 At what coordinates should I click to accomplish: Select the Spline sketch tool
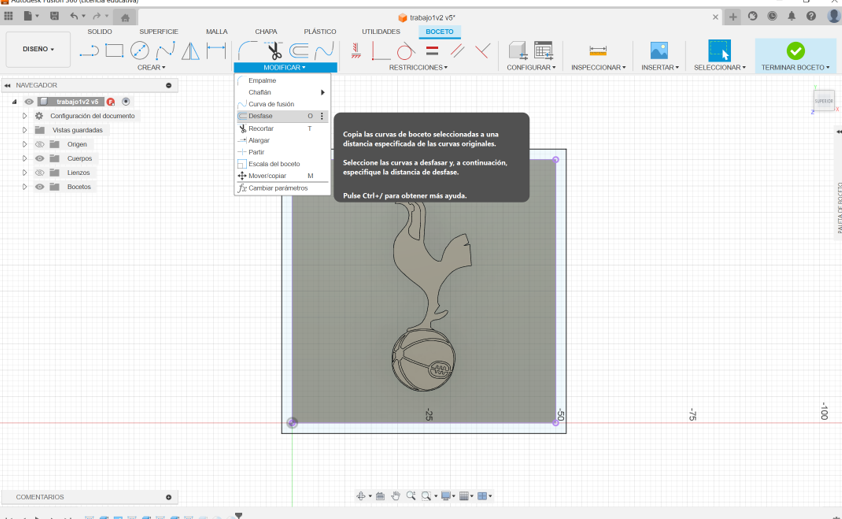coord(165,51)
